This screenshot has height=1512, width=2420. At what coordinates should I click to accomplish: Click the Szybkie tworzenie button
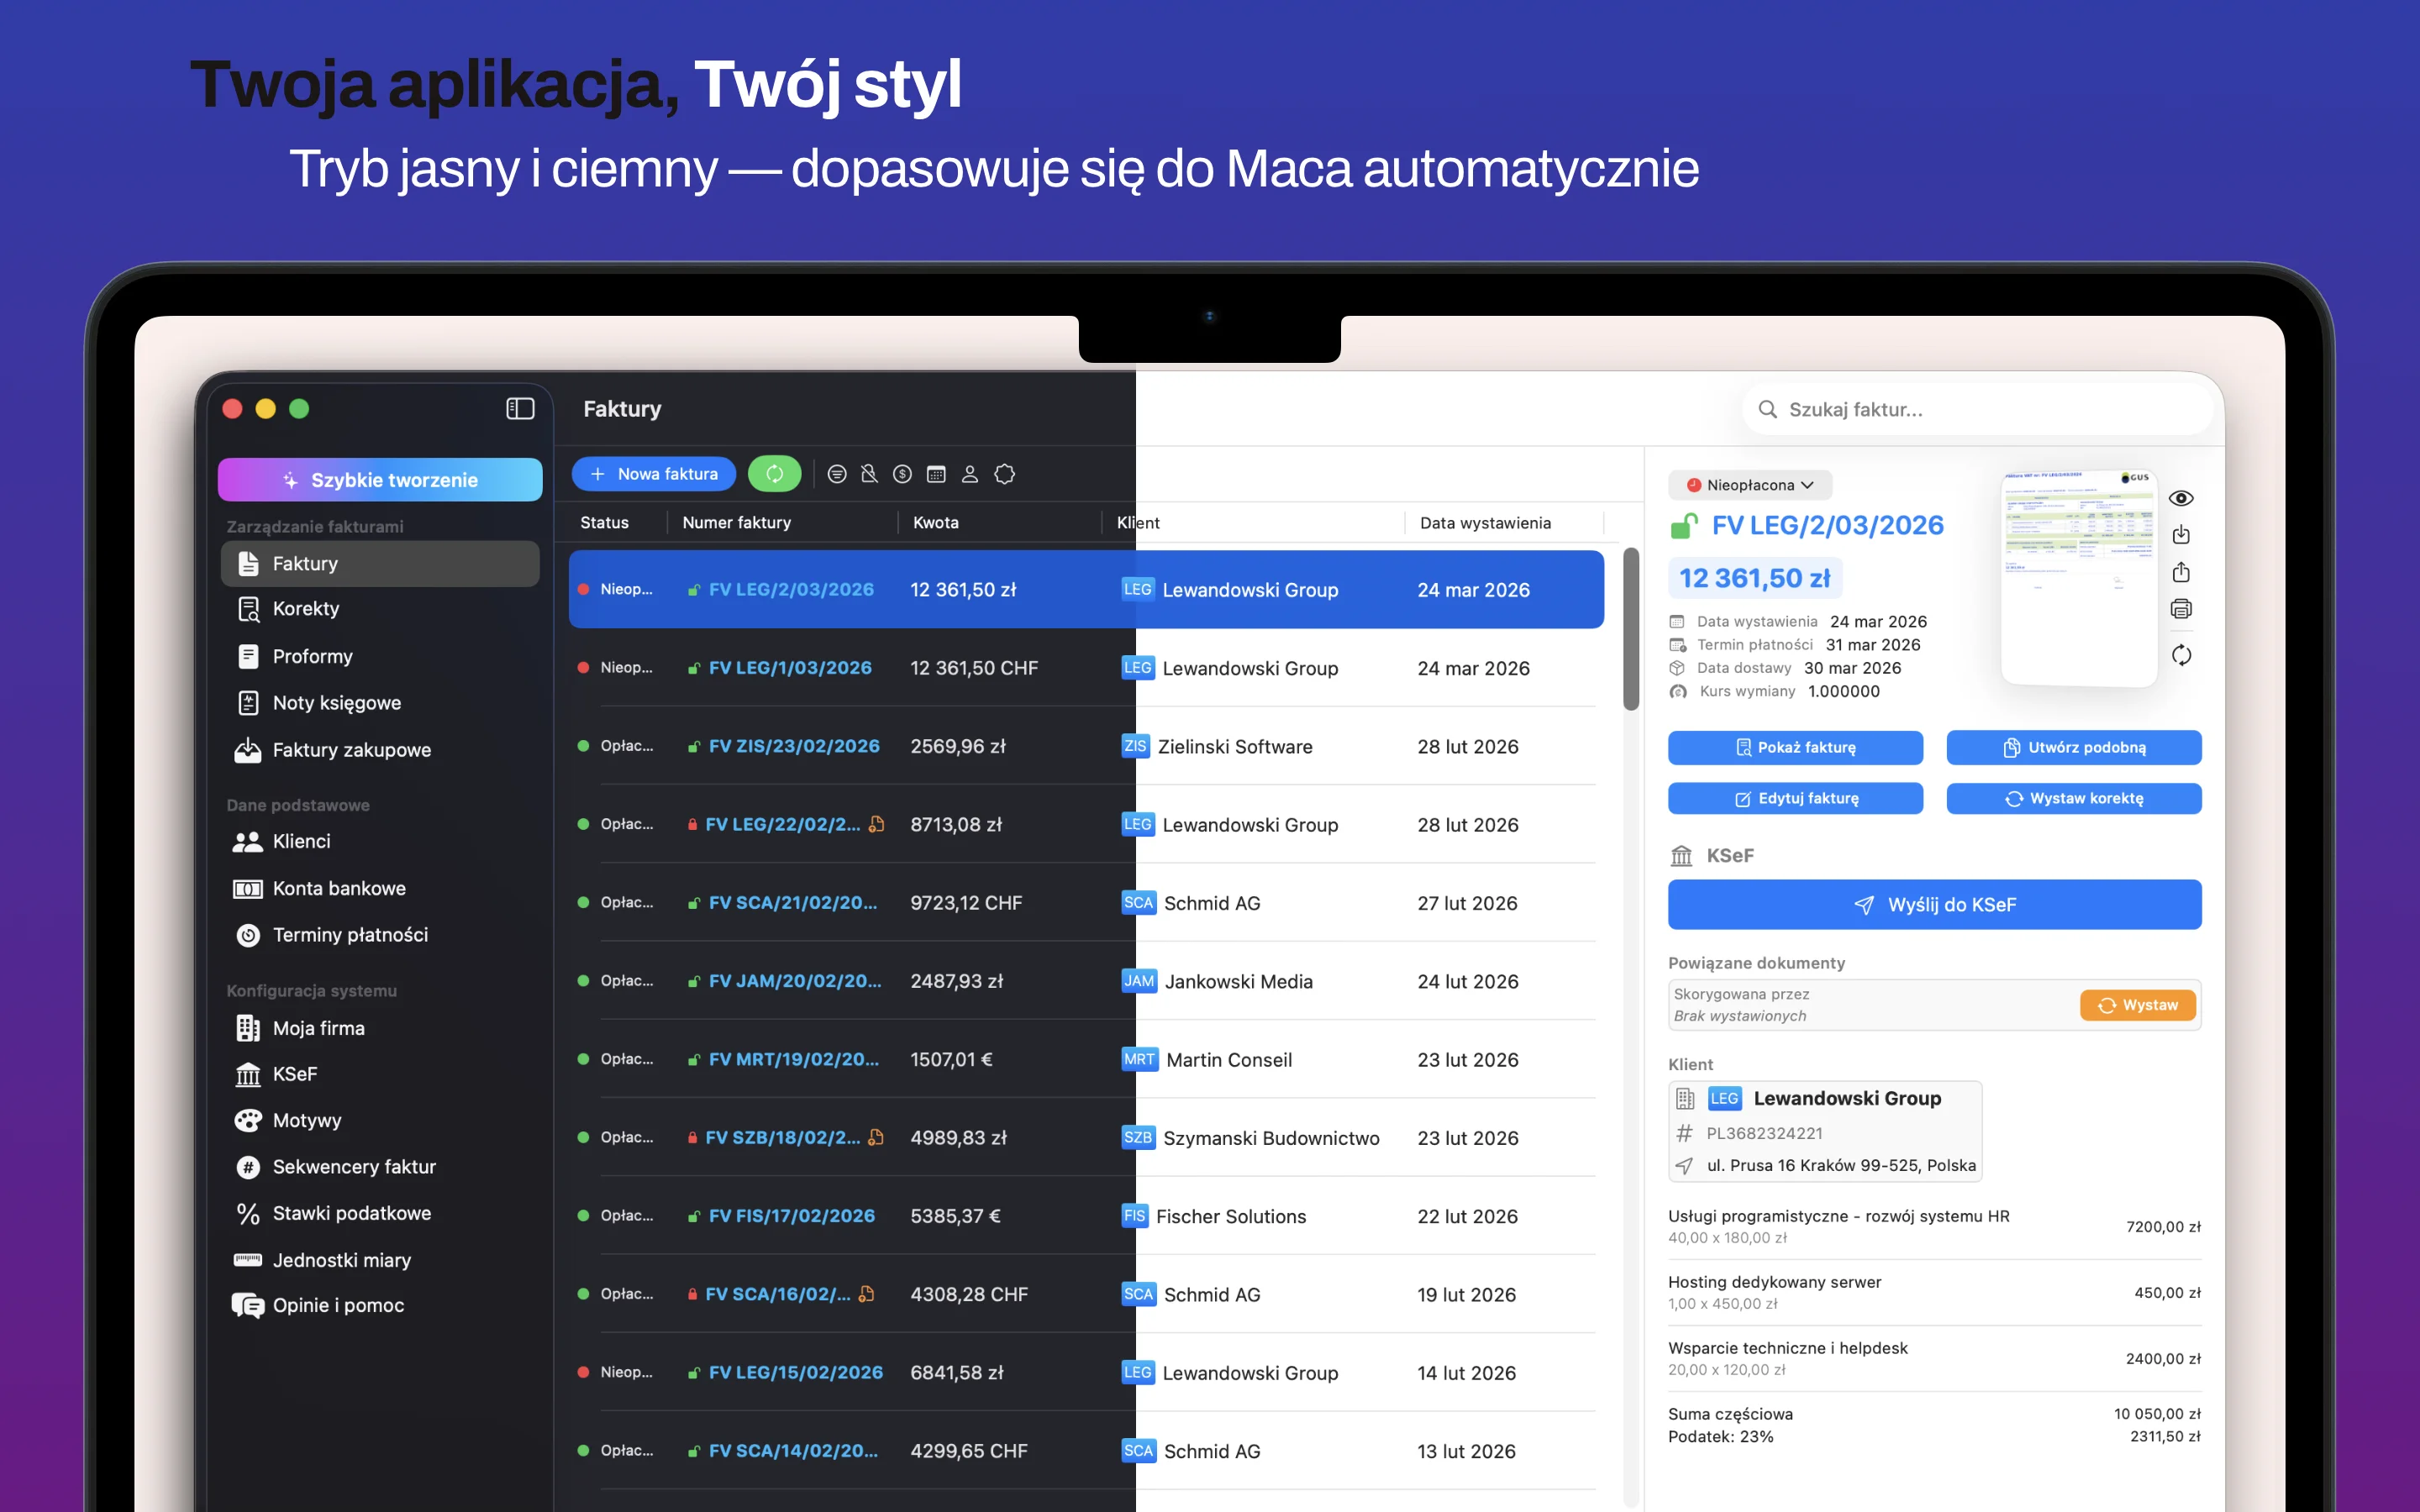[380, 480]
